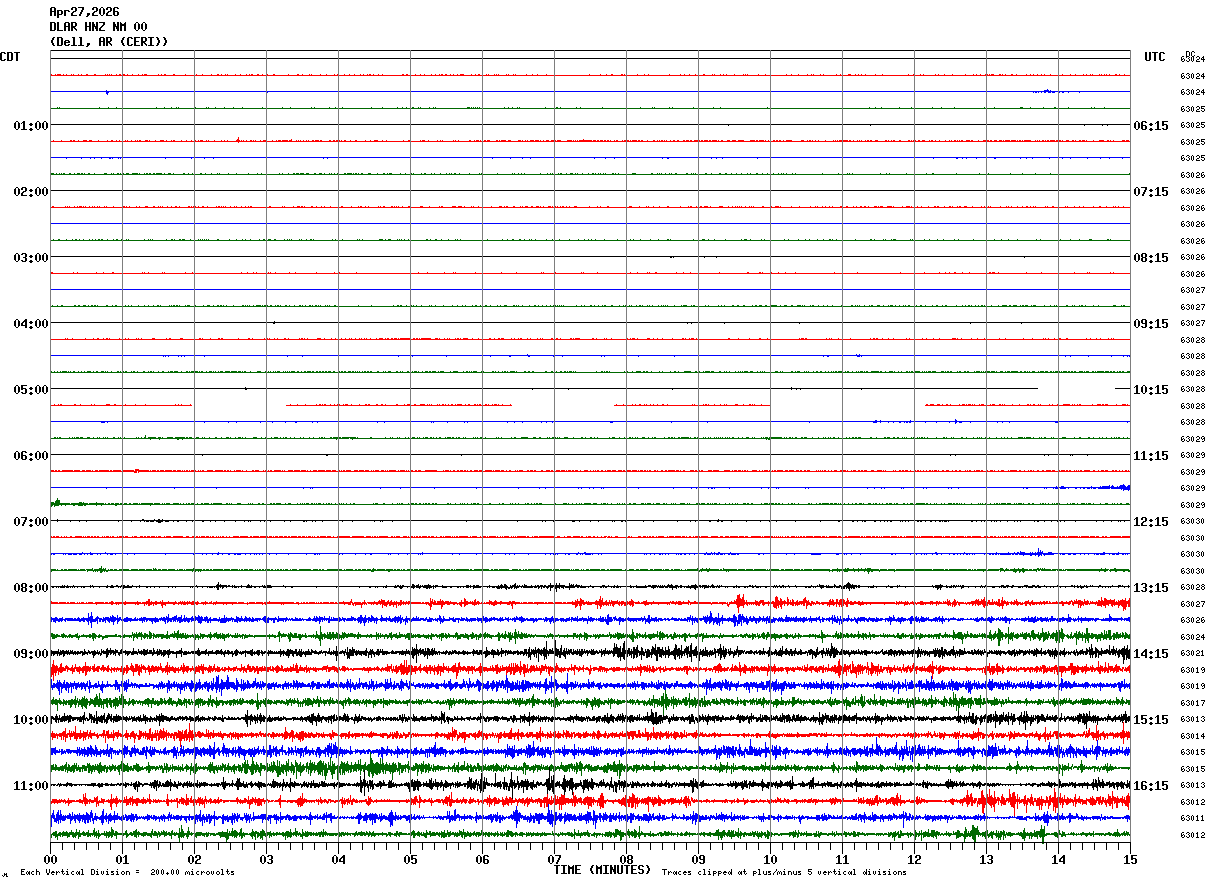Viewport: 1210px width, 886px height.
Task: Click minute tick label 08 on time axis
Action: [x=626, y=859]
